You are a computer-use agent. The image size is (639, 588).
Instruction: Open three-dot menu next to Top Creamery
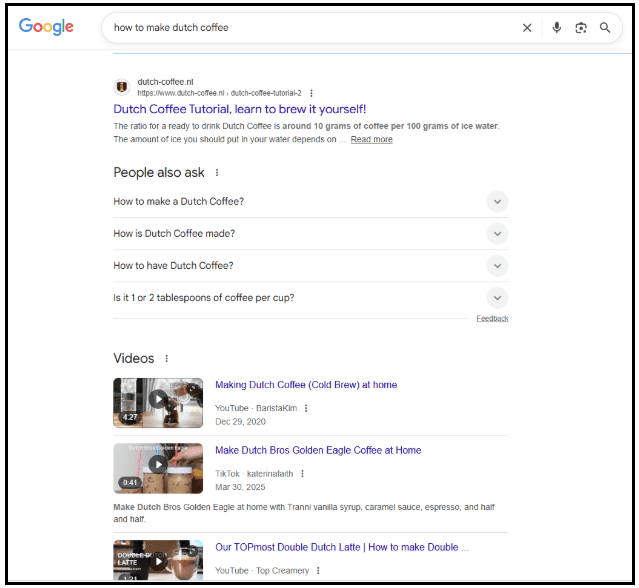(x=318, y=570)
